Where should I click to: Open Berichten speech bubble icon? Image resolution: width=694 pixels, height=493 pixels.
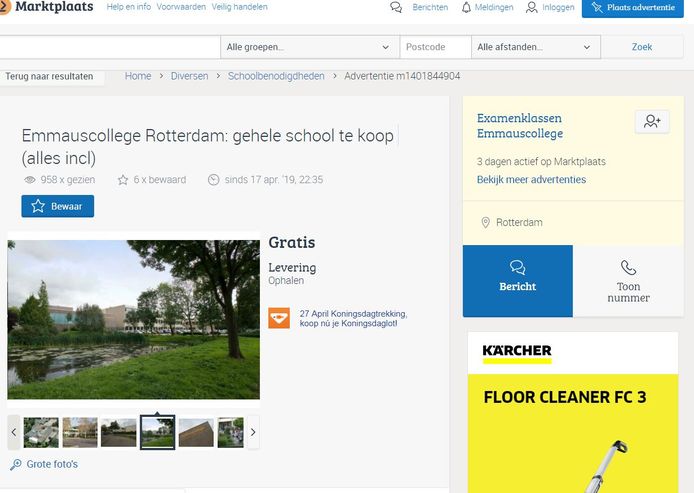396,8
